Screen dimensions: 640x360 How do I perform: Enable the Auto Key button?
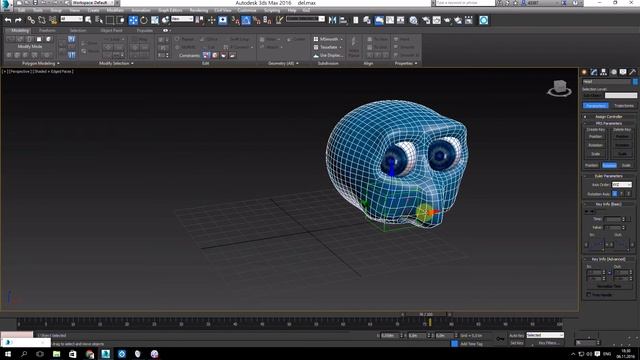[x=516, y=336]
